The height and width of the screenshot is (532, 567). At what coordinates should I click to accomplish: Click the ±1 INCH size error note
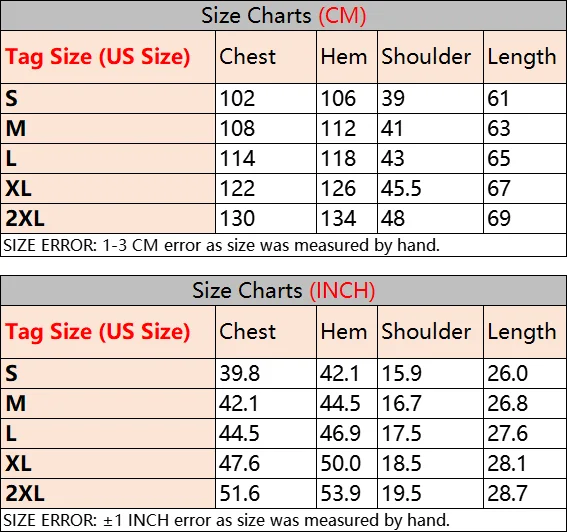pos(226,520)
